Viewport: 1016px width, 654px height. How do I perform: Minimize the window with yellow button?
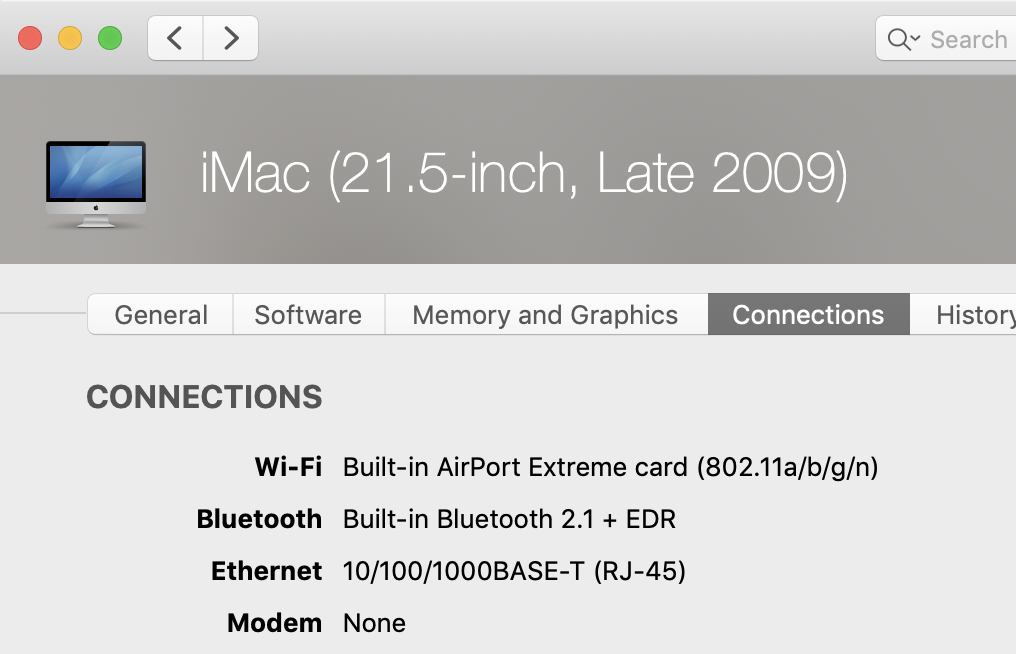coord(70,39)
